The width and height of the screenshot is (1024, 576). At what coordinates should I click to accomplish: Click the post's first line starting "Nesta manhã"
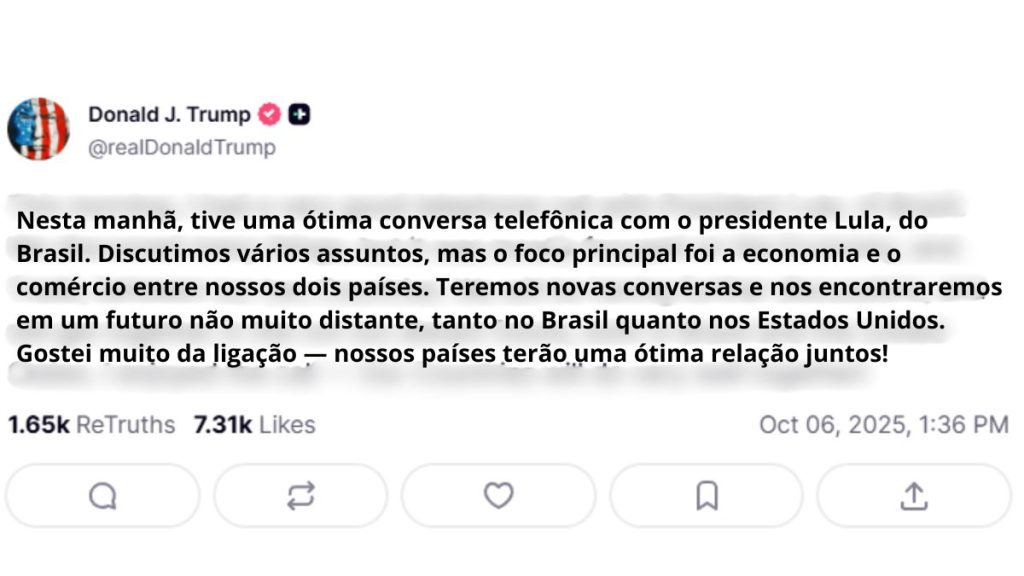[300, 222]
